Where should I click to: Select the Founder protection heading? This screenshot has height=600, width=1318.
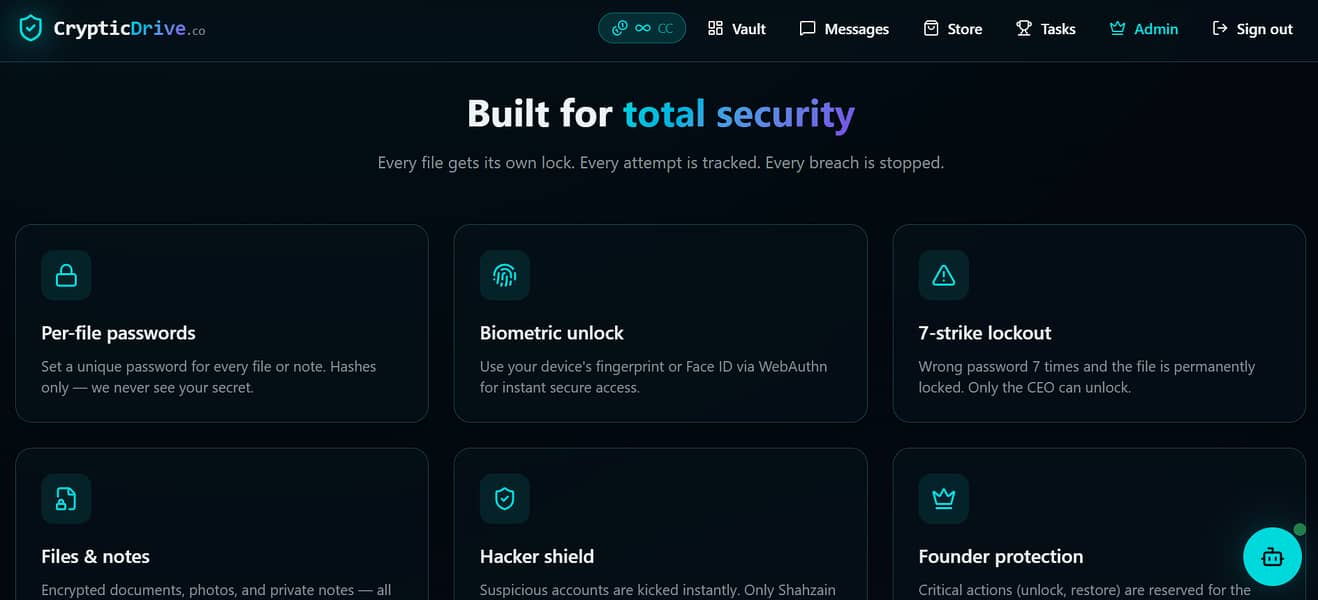pos(1001,557)
